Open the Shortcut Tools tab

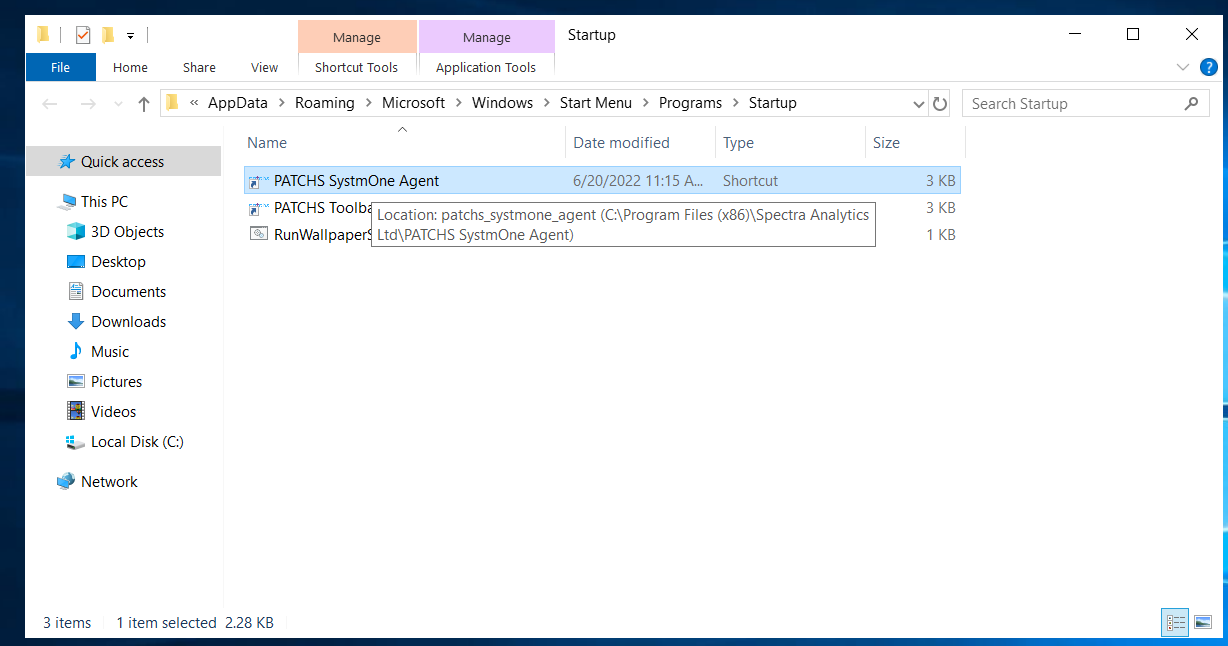tap(356, 67)
